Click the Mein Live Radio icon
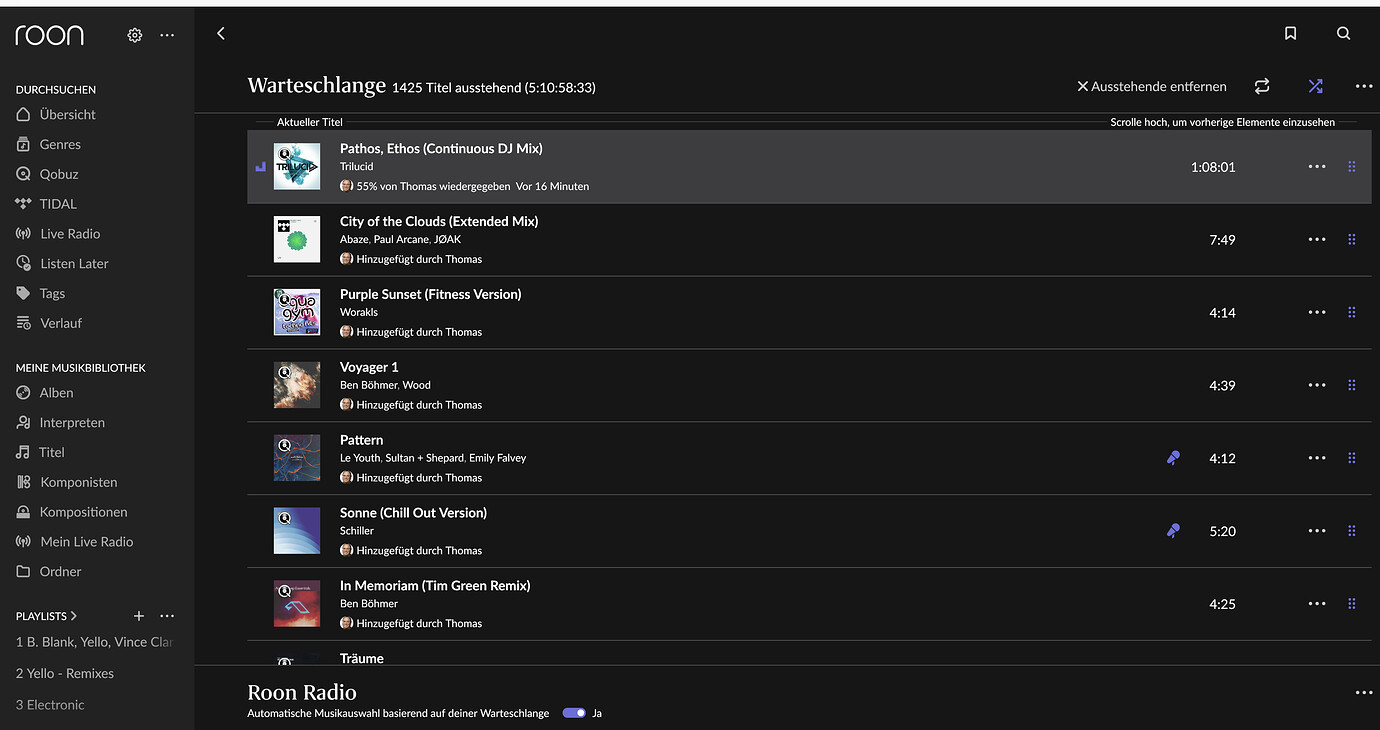 (23, 542)
